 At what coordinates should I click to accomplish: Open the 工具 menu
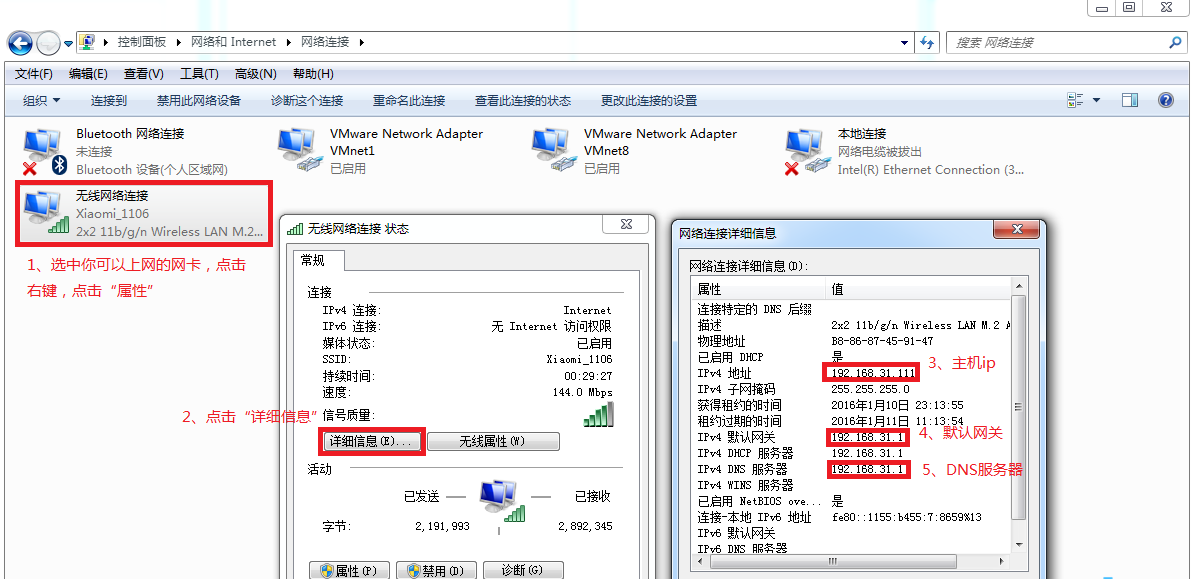pyautogui.click(x=198, y=73)
